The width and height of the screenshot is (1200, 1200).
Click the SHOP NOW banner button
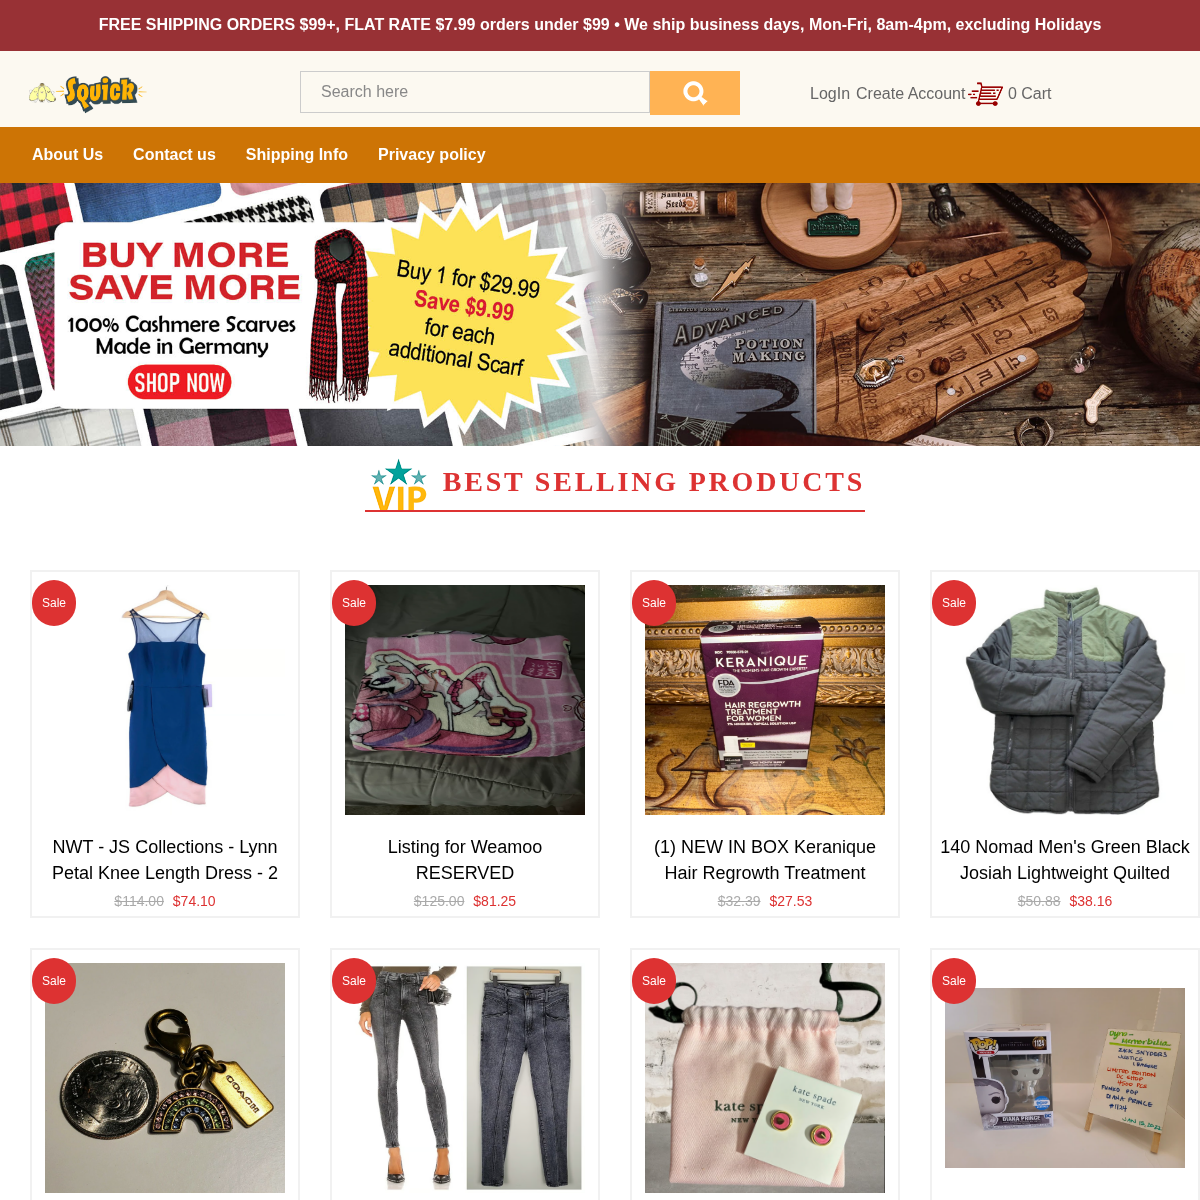180,382
